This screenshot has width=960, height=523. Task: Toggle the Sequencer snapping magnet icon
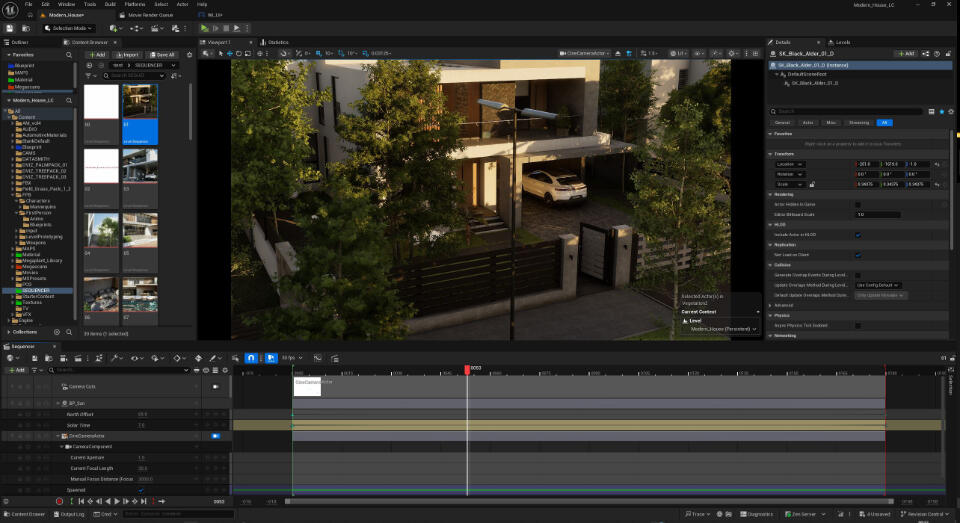[251, 358]
